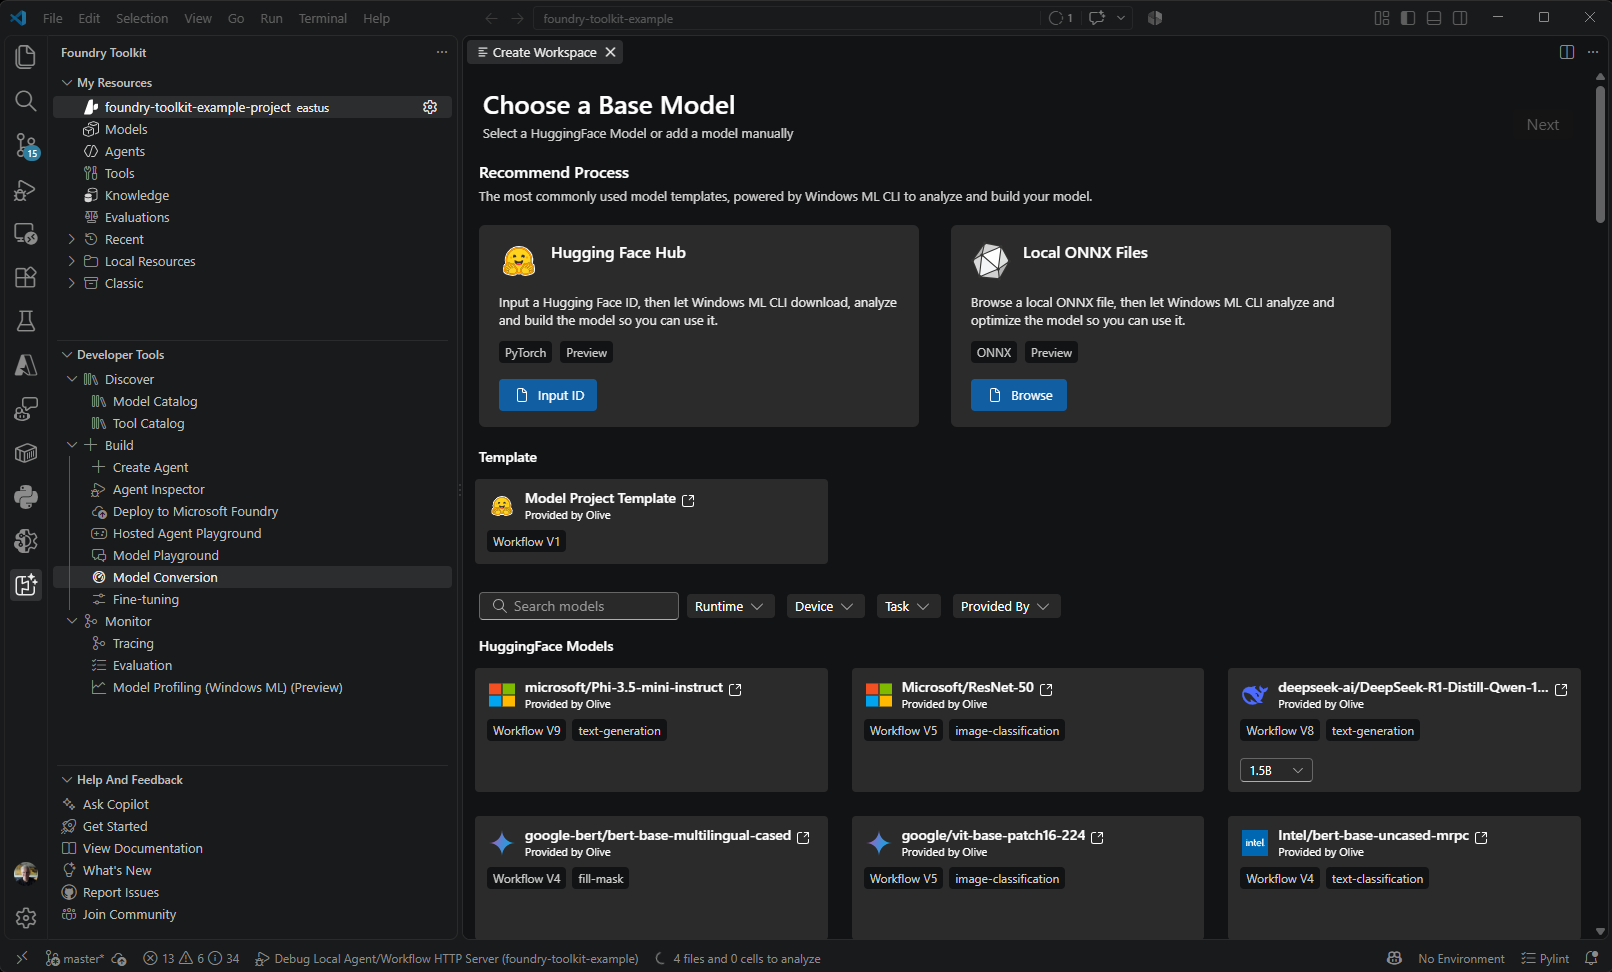
Task: Toggle the secondary side bar
Action: point(1460,18)
